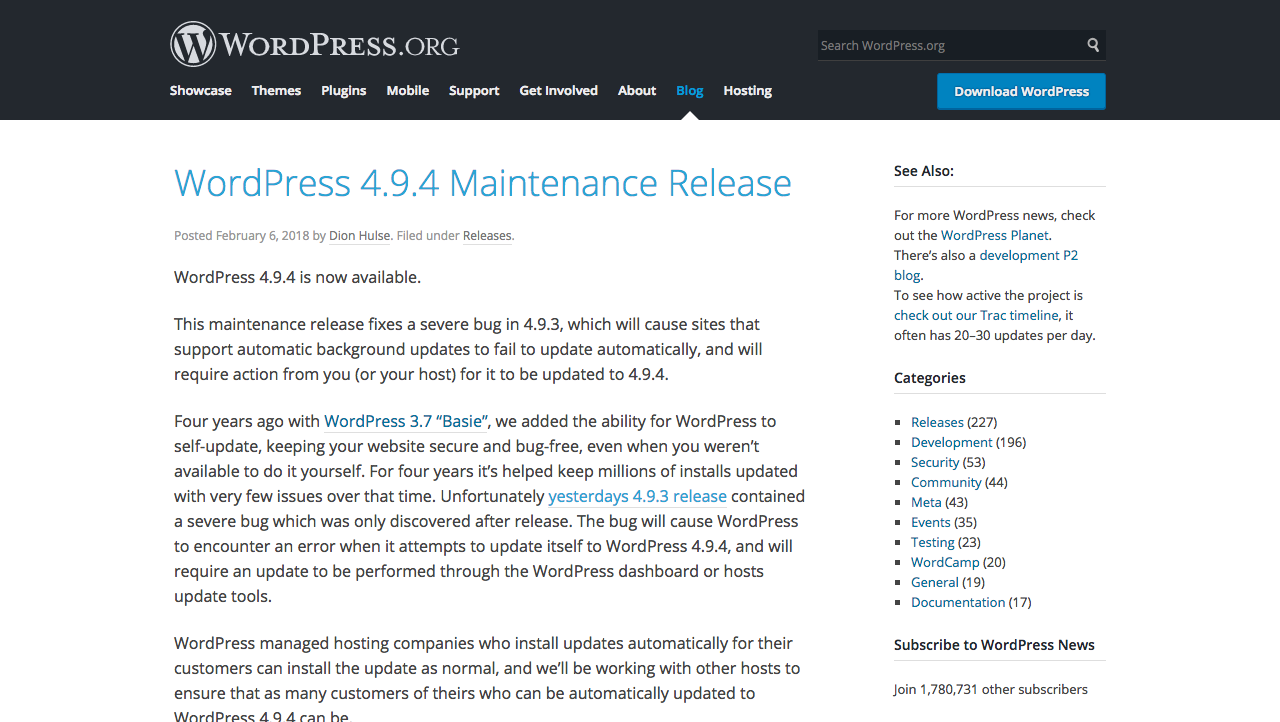Open the About menu item
1280x722 pixels.
[x=637, y=90]
